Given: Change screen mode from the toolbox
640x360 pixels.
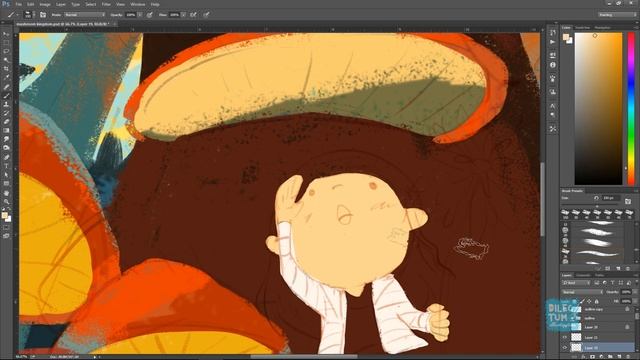Looking at the screenshot, I should [6, 236].
